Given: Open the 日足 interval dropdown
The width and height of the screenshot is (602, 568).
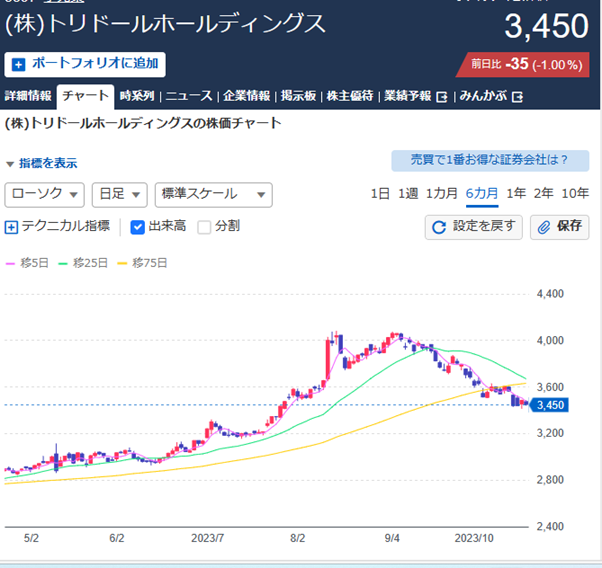Looking at the screenshot, I should pyautogui.click(x=119, y=195).
